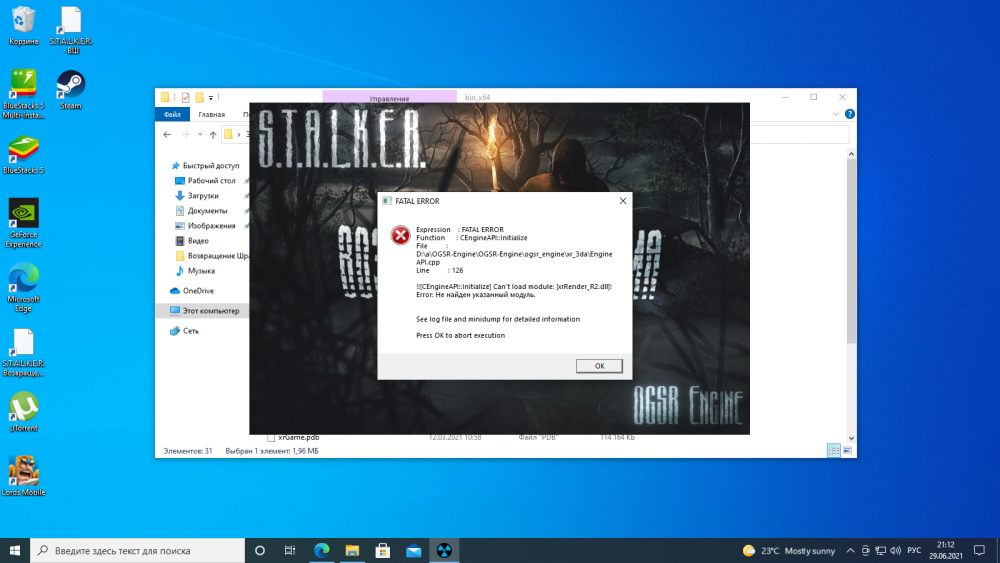Switch to the Главная ribbon tab
The height and width of the screenshot is (563, 1000).
coord(211,115)
